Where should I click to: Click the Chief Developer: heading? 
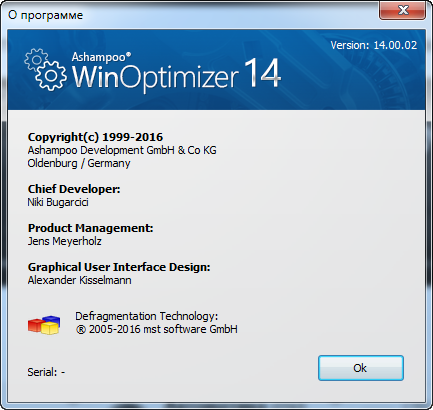tap(74, 189)
